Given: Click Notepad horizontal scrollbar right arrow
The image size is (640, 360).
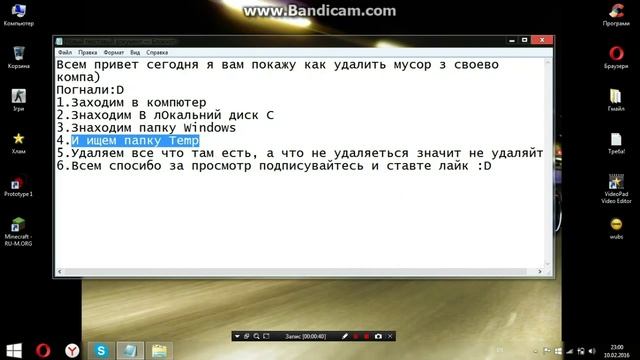Looking at the screenshot, I should pos(540,271).
